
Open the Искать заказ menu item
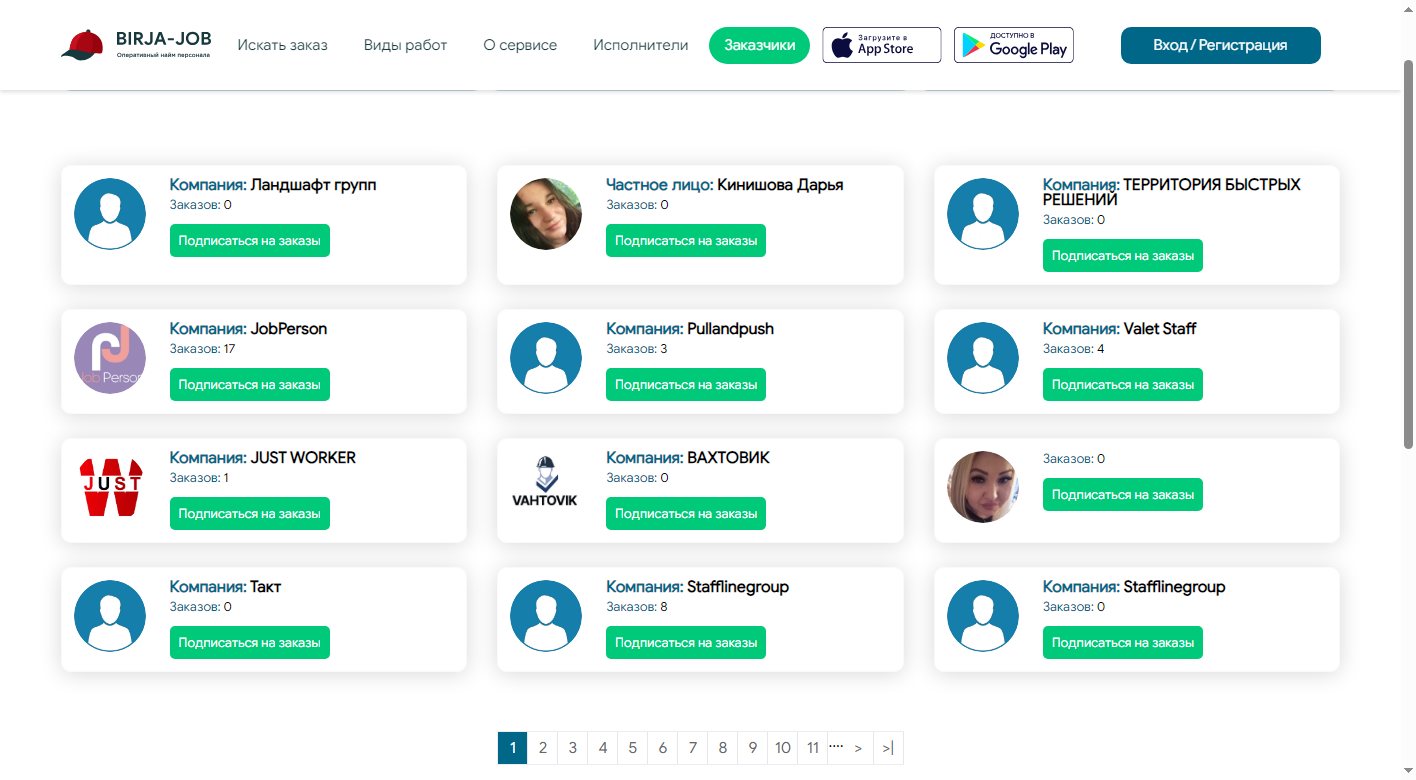[x=283, y=45]
